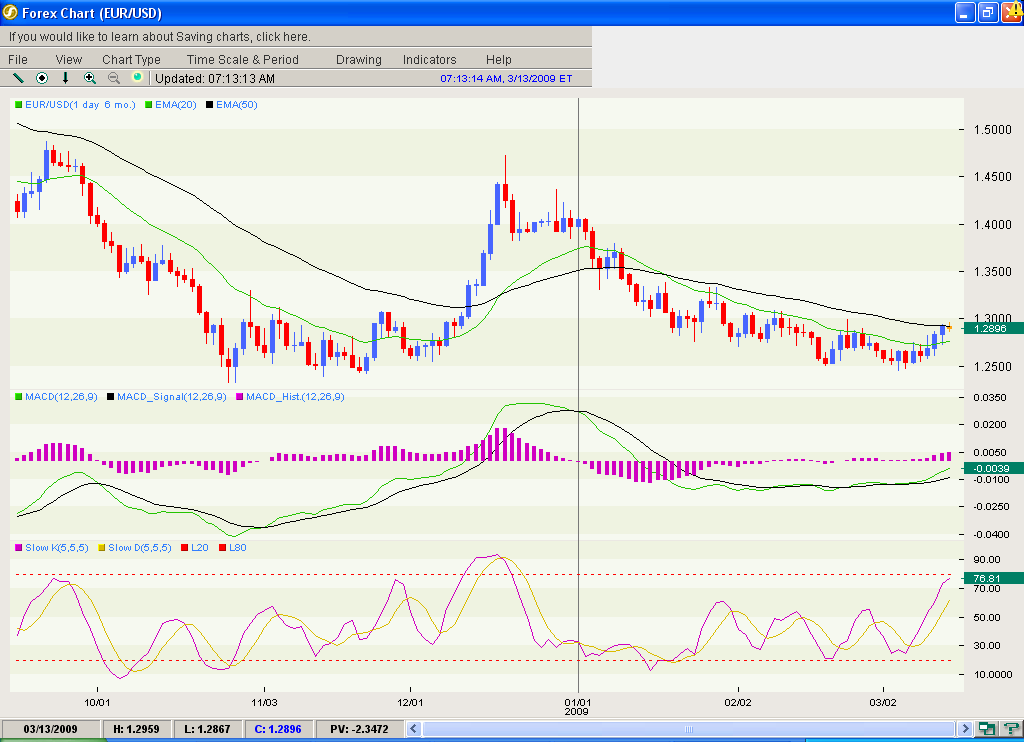The image size is (1024, 742).
Task: Click the crosshair target tool icon
Action: (42, 78)
